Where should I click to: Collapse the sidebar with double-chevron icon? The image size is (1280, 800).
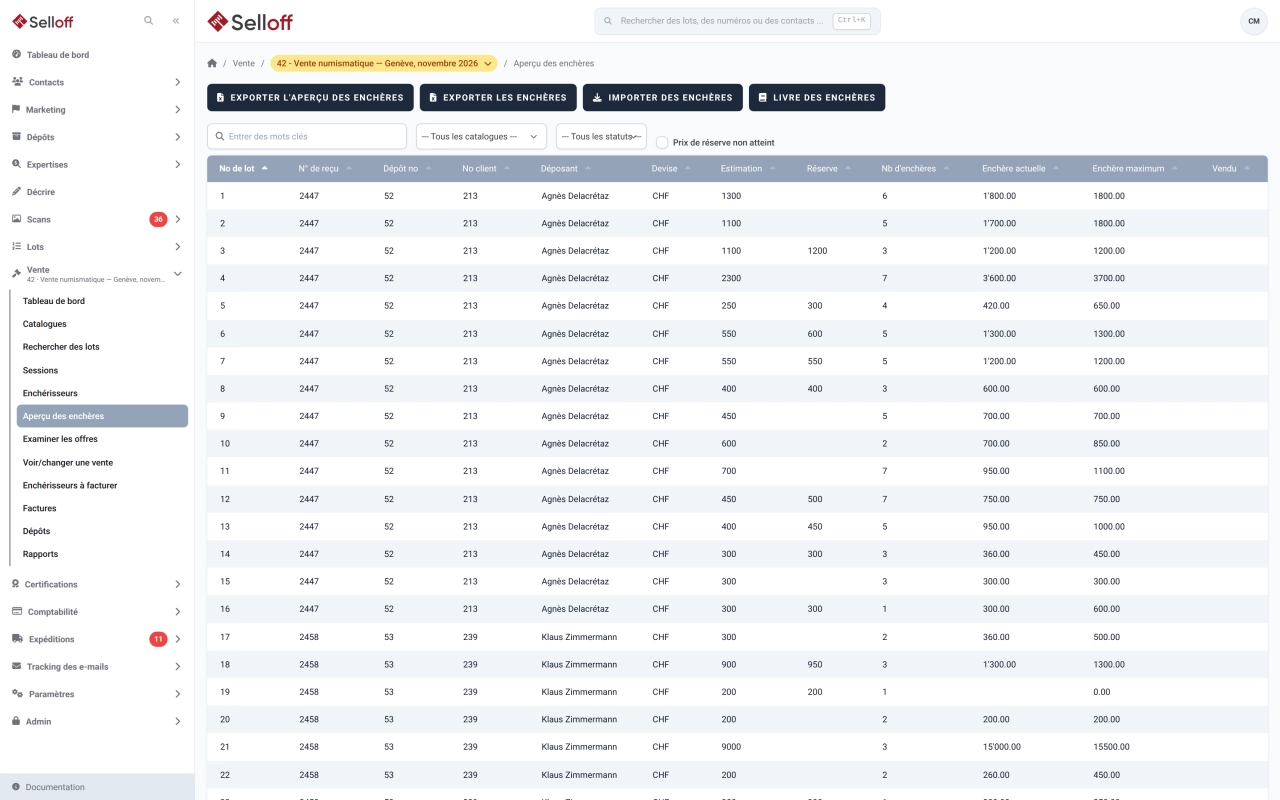[176, 20]
